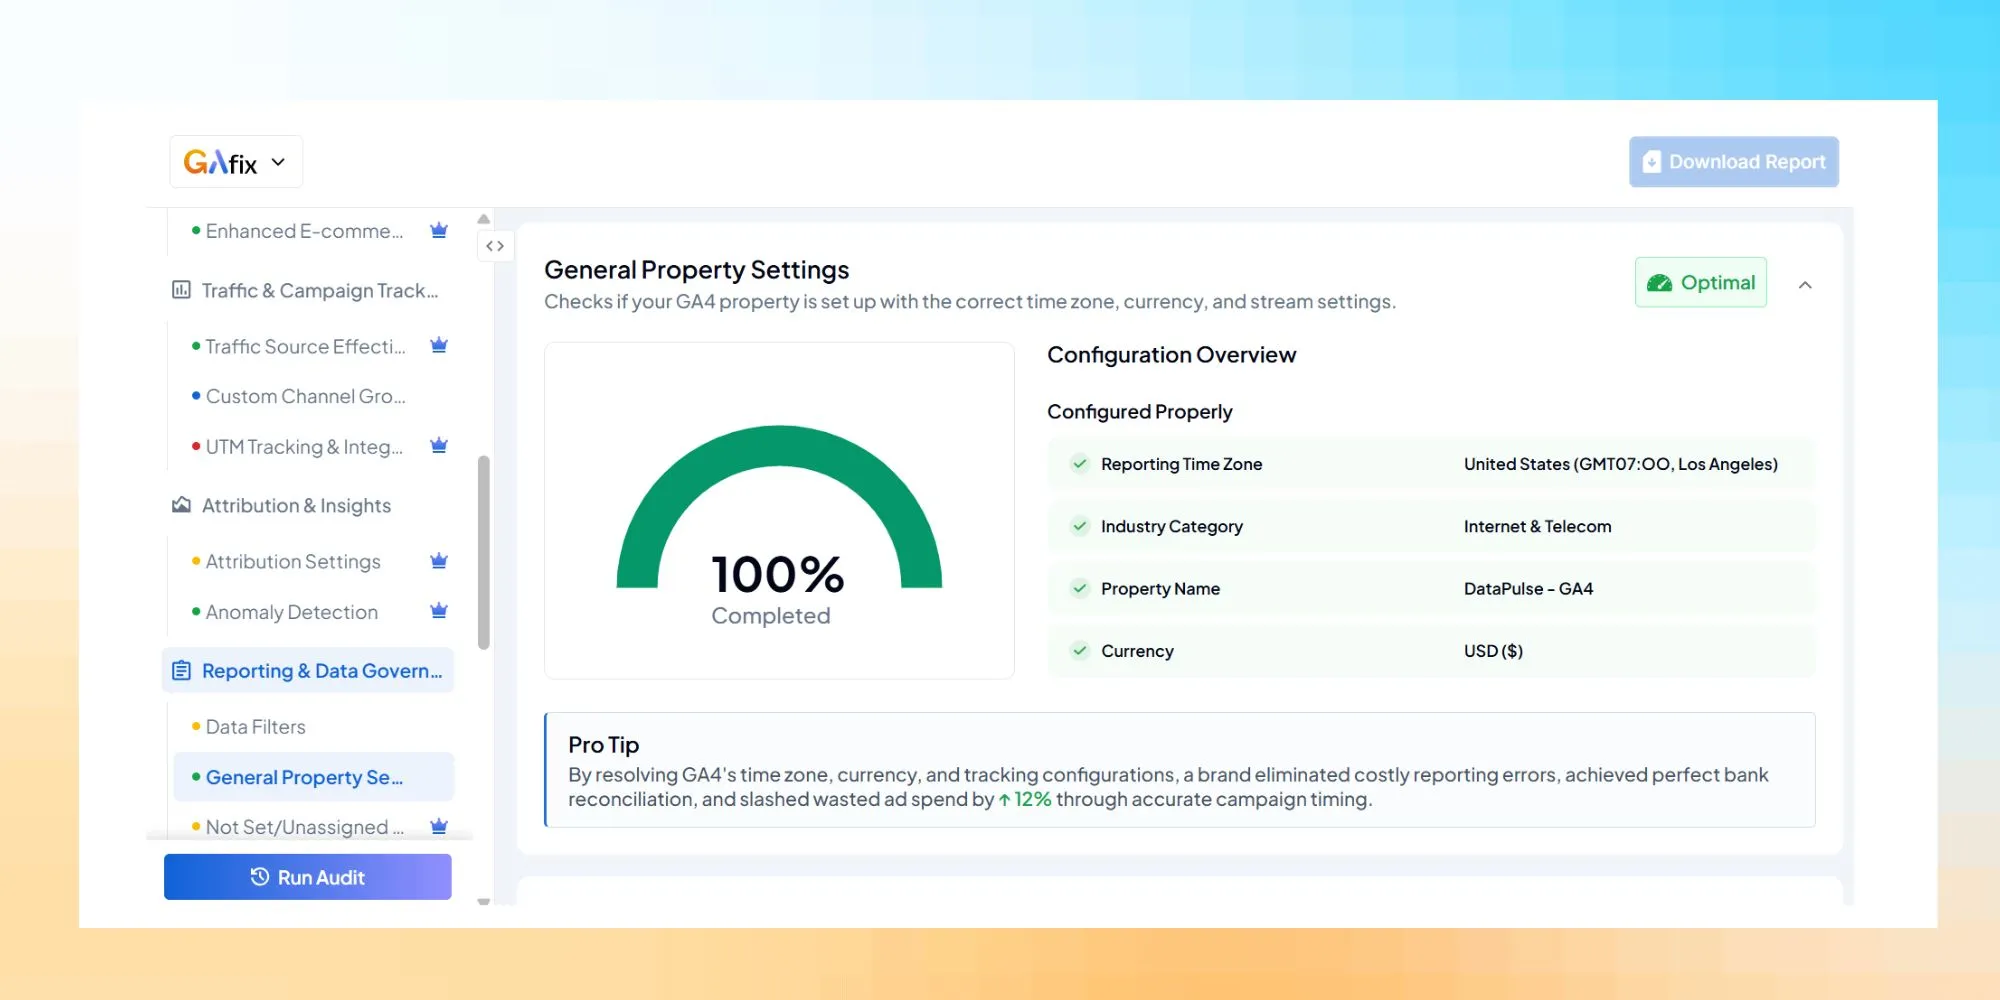Click the Run Audit button

(x=307, y=877)
